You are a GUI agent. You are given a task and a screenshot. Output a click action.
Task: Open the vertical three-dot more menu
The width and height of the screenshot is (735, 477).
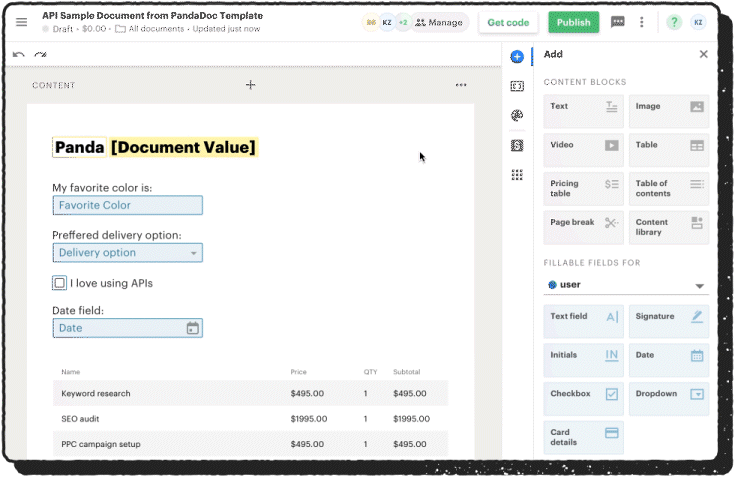(642, 22)
